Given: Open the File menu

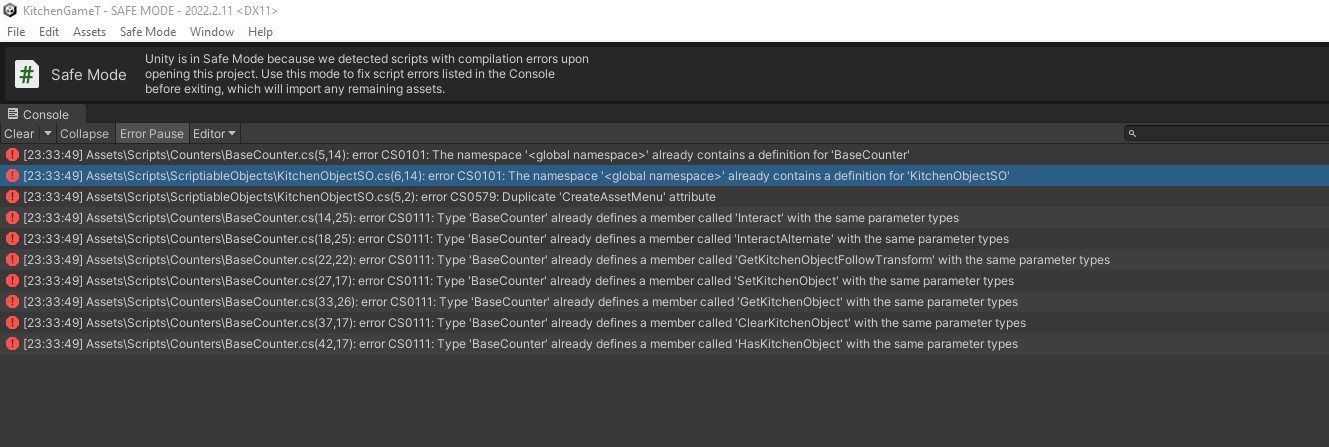Looking at the screenshot, I should [x=16, y=32].
